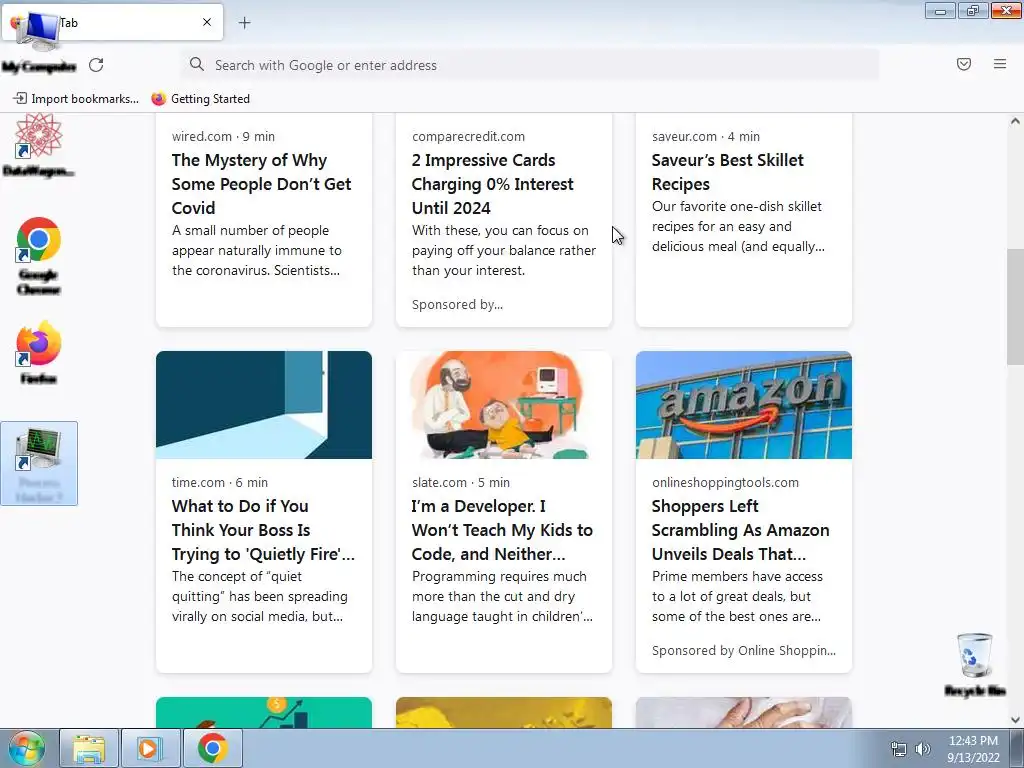The width and height of the screenshot is (1024, 768).
Task: Click the 'time.com · 6 min' source text
Action: tap(219, 483)
